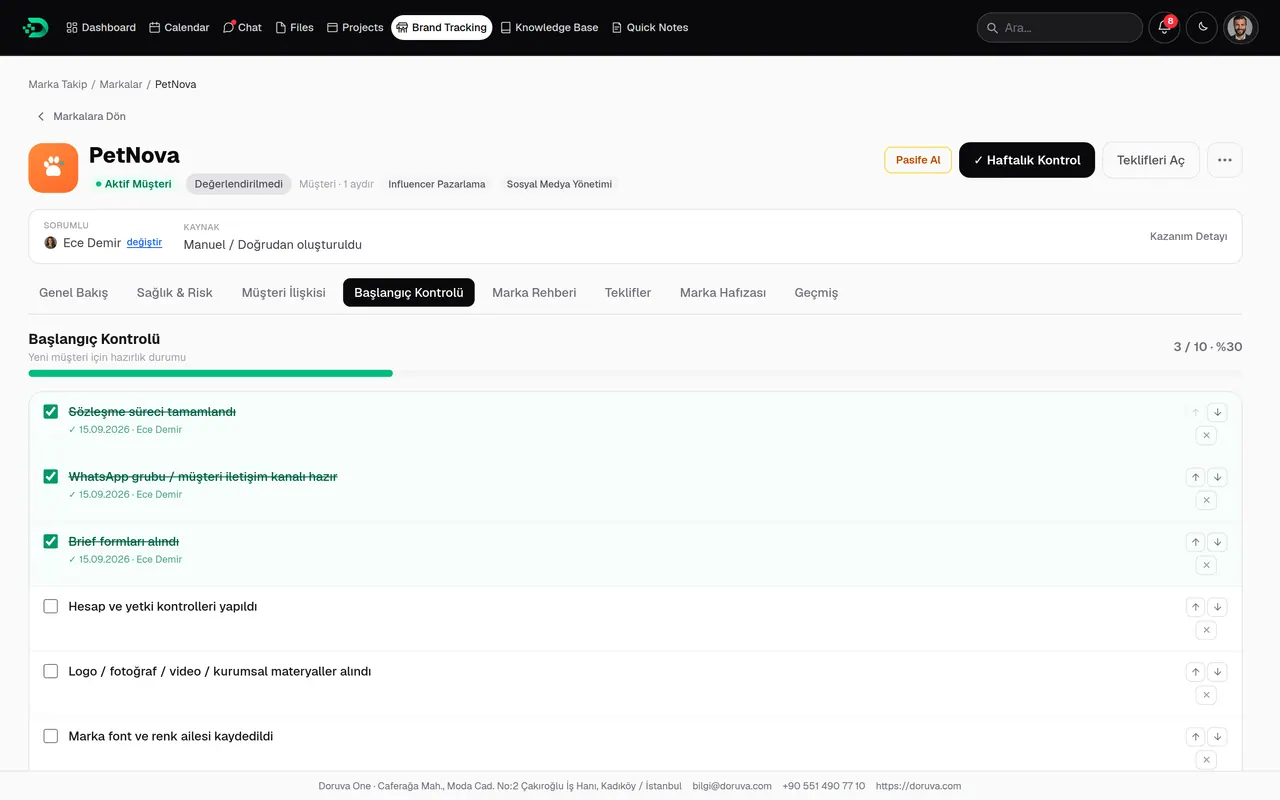Move 'Marka font ve renk' item up
The image size is (1280, 800).
(x=1195, y=737)
